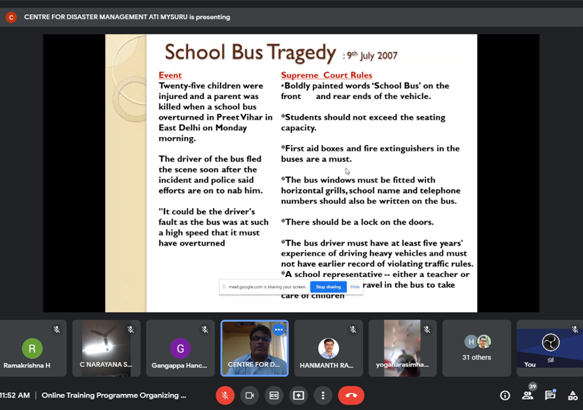This screenshot has width=583, height=410.
Task: Select Ramakrishna H participant tile
Action: [32, 348]
